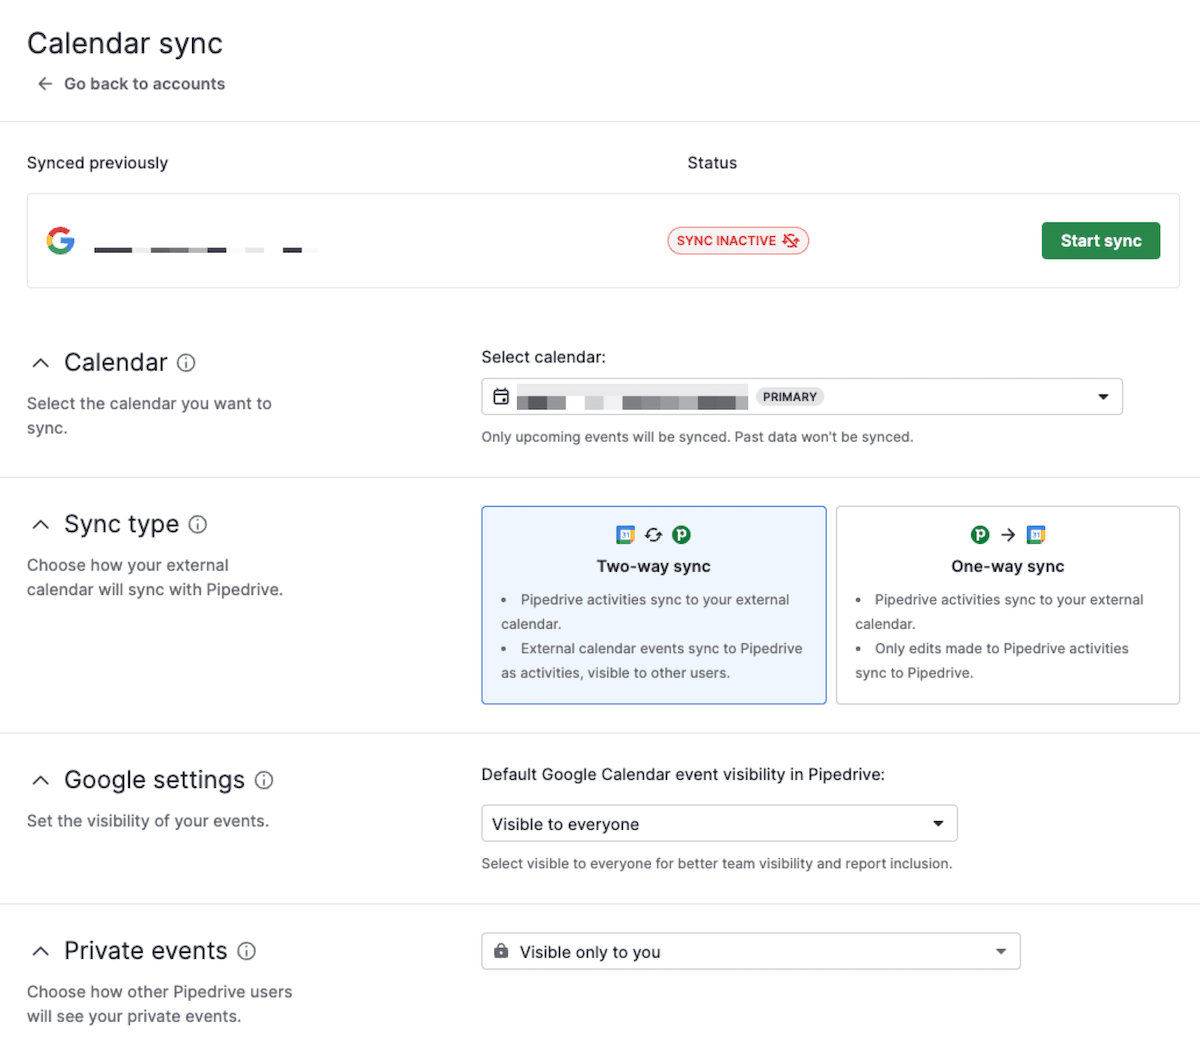Click the Calendar section heading

pos(116,363)
